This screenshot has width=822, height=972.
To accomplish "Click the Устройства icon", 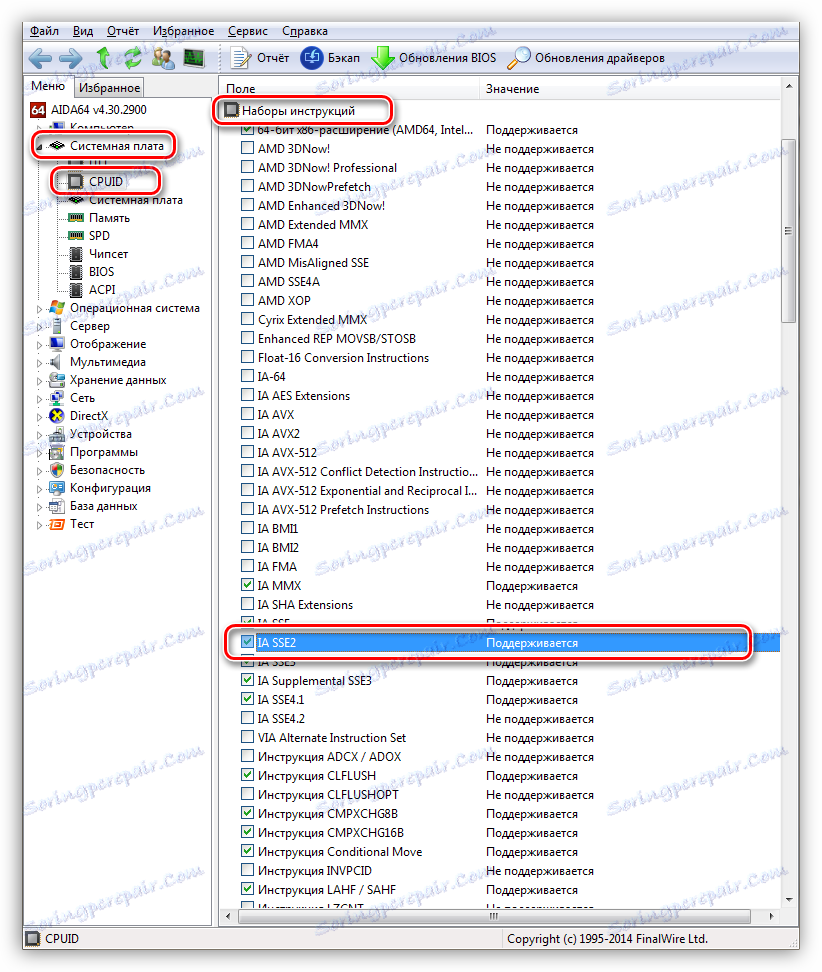I will 57,433.
